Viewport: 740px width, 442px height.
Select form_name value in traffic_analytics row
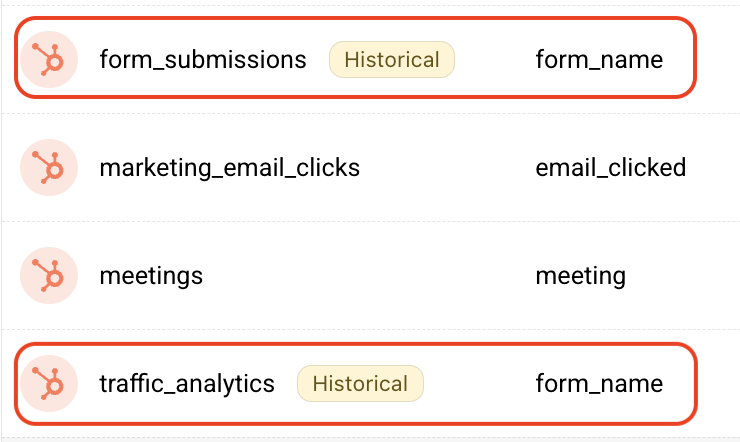[x=599, y=384]
